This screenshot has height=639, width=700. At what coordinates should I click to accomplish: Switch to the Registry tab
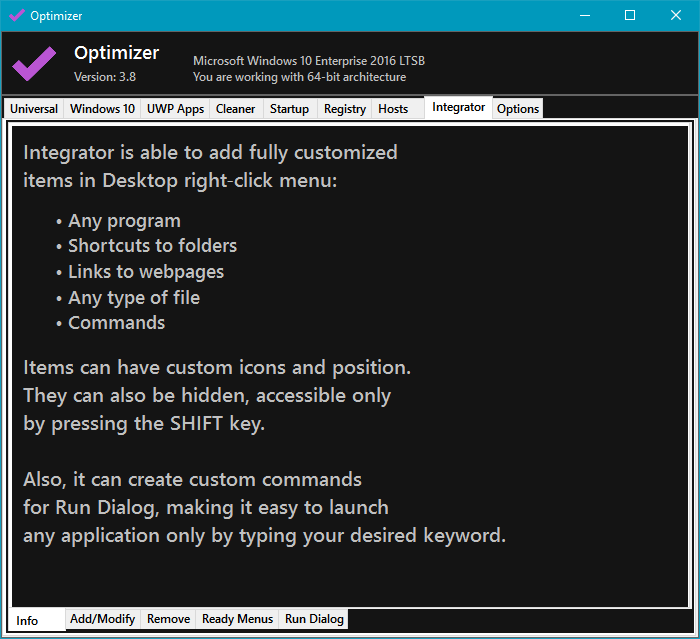click(x=345, y=109)
